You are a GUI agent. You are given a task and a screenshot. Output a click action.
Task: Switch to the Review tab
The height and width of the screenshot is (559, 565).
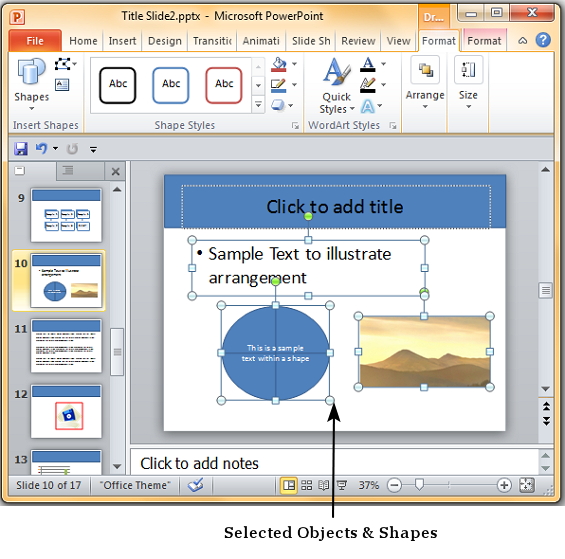click(x=358, y=41)
